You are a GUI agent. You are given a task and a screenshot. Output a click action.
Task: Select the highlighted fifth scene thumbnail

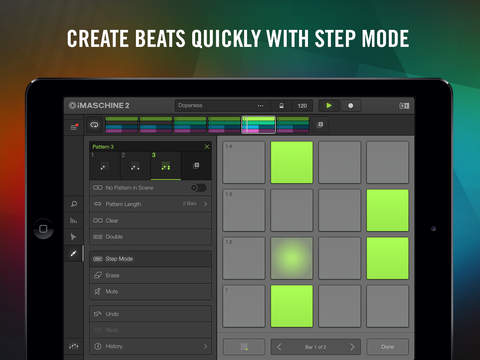pos(259,125)
